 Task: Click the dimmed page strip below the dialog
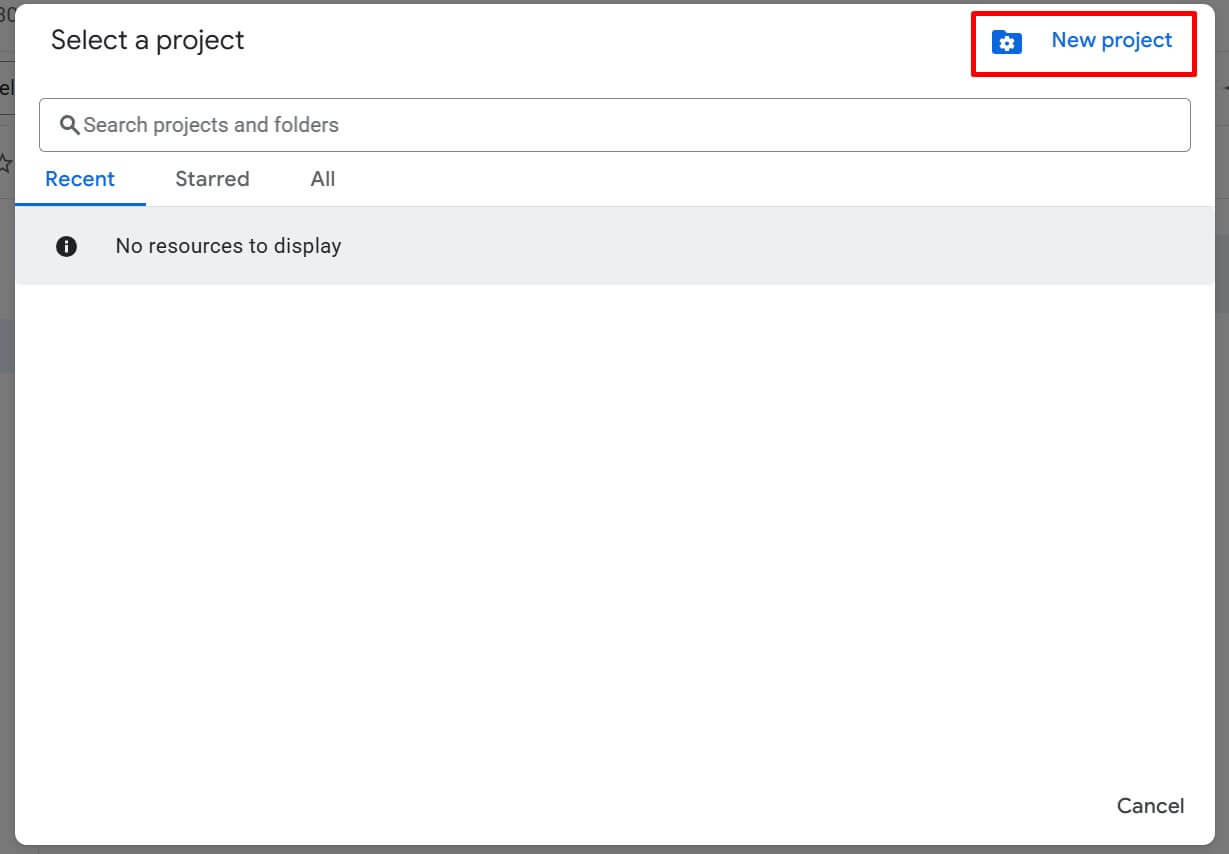tap(614, 849)
